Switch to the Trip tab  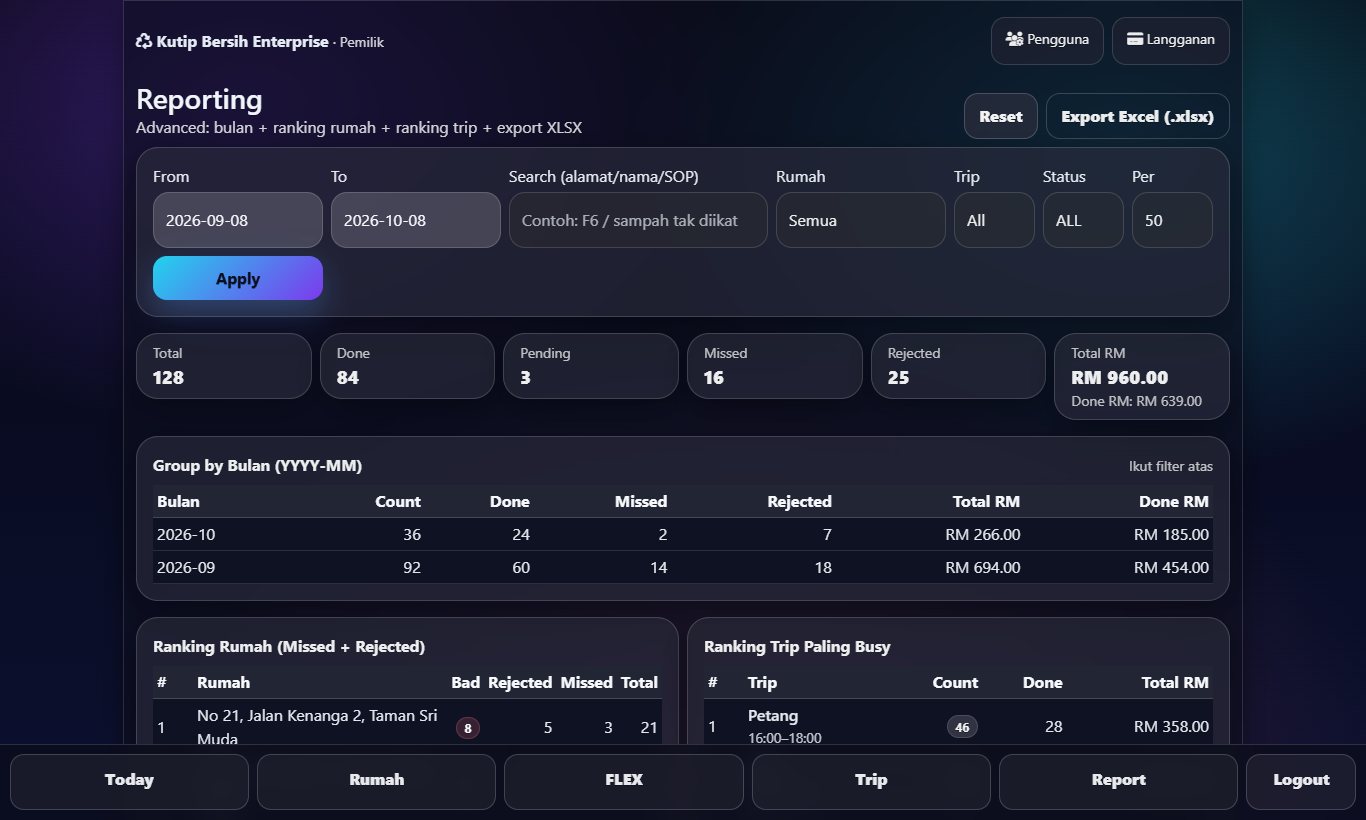click(x=871, y=781)
